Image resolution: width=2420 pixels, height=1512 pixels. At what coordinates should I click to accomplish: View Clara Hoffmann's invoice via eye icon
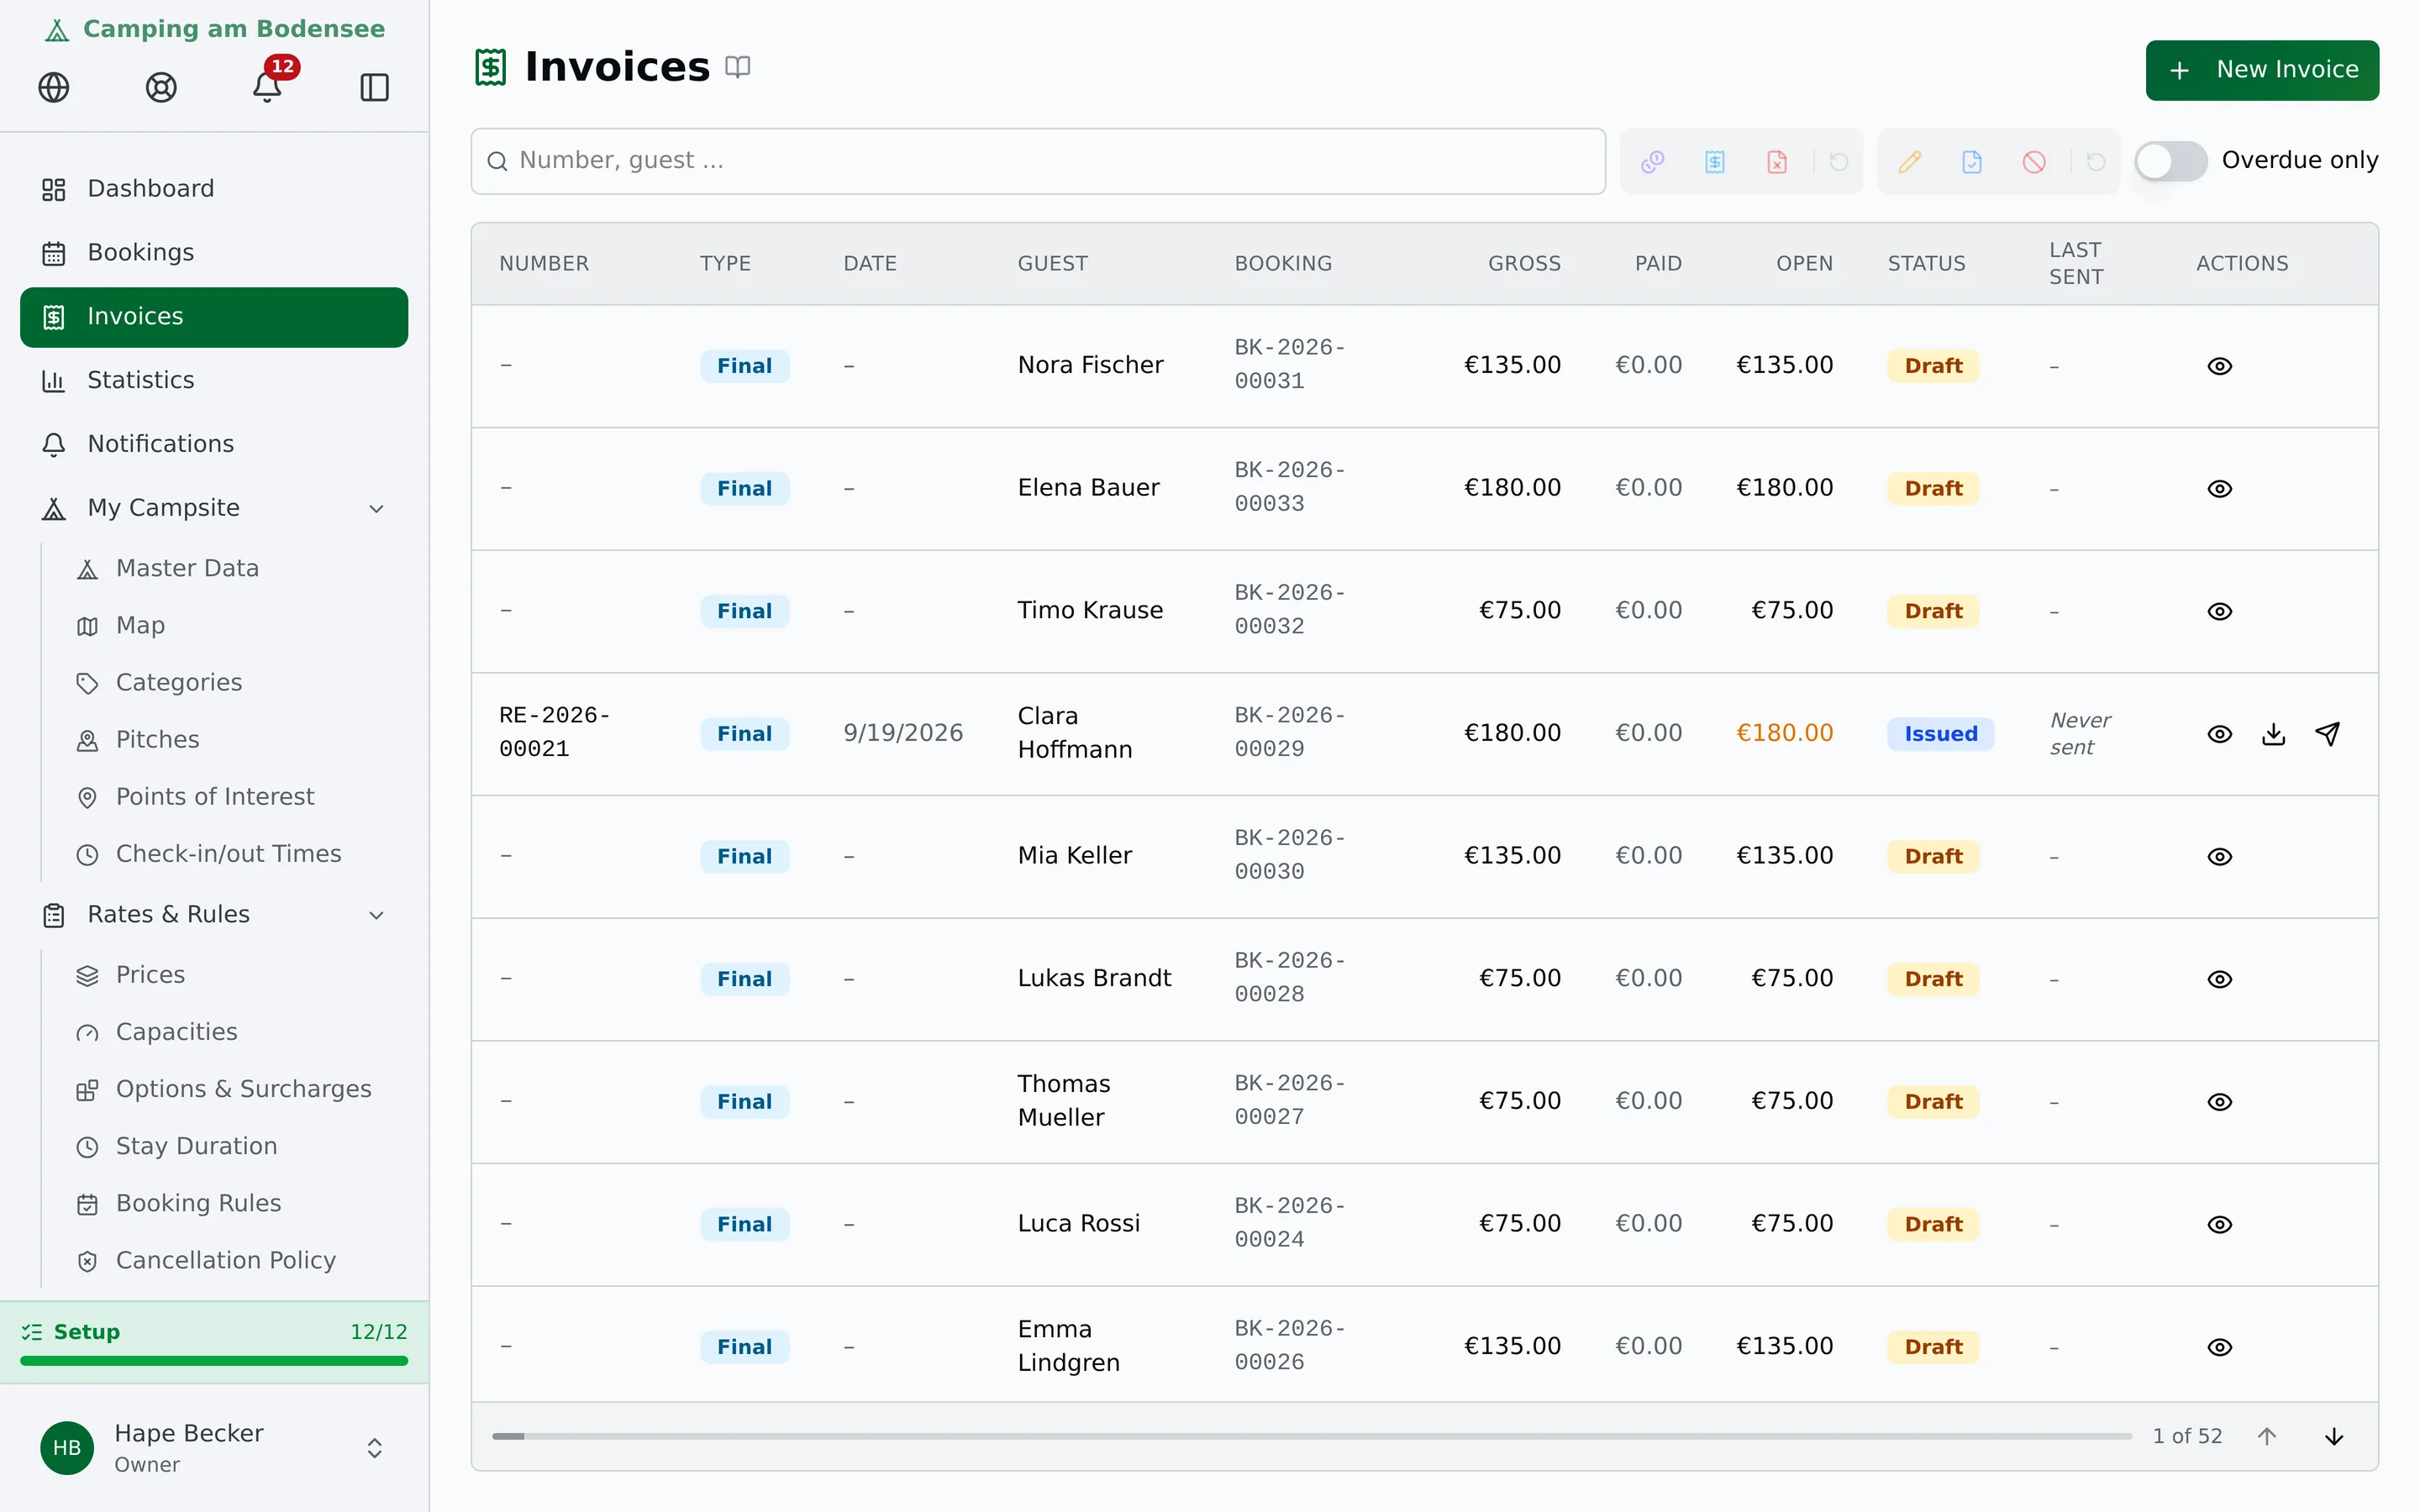coord(2220,734)
